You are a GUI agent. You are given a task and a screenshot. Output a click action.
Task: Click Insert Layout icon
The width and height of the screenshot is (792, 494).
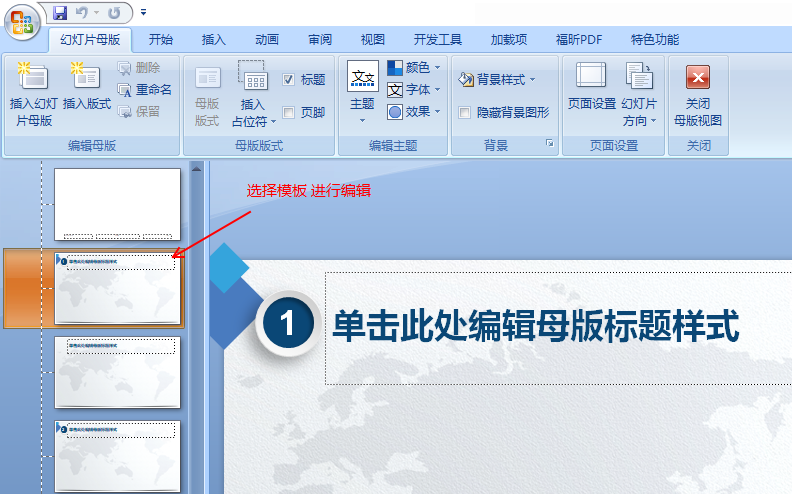(87, 77)
